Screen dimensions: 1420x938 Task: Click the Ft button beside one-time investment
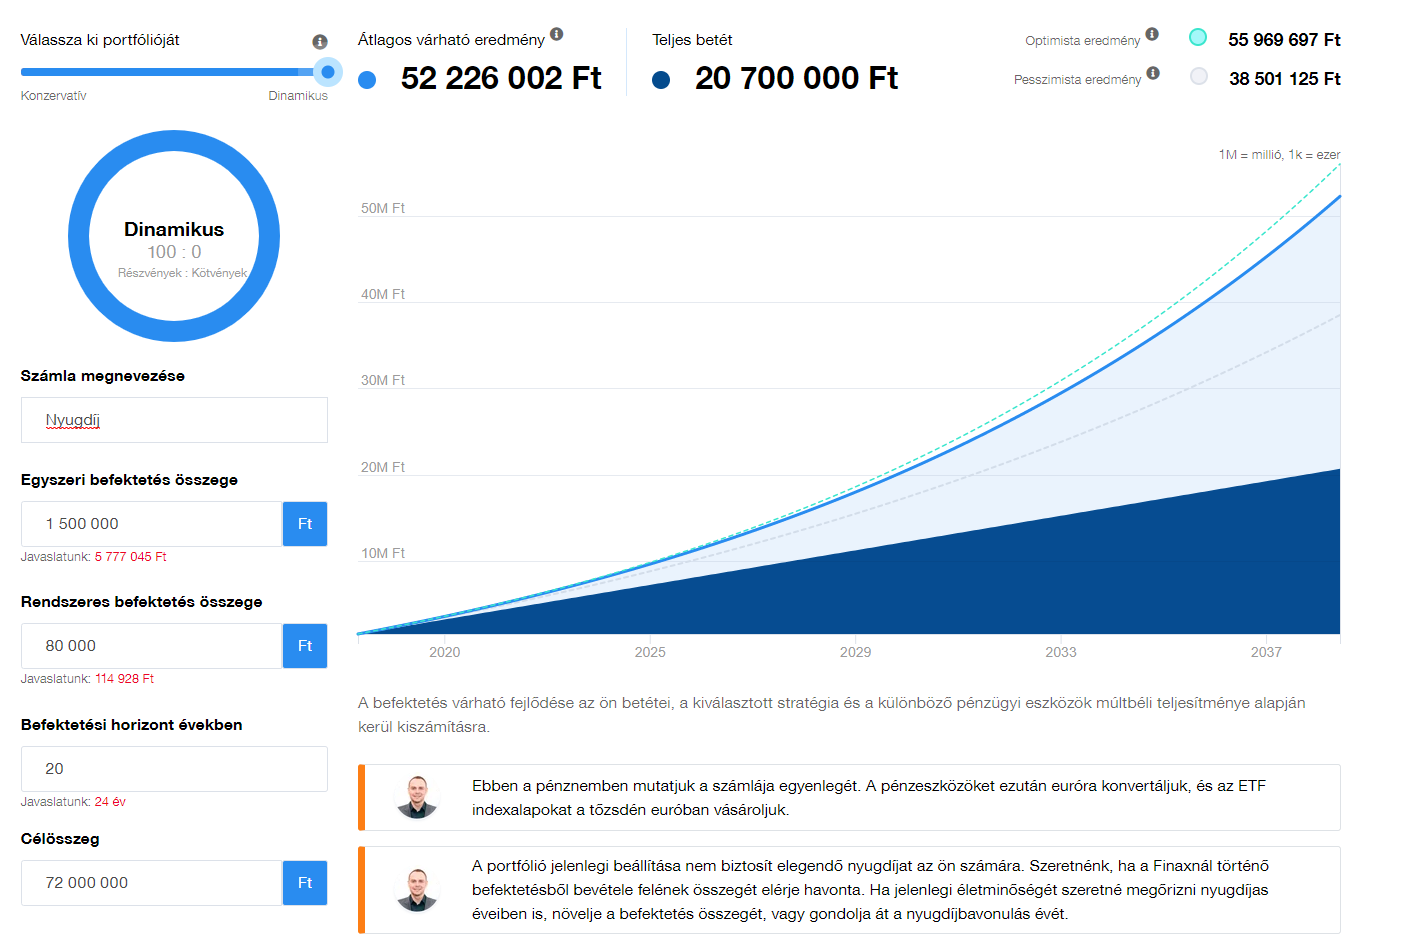tap(305, 524)
